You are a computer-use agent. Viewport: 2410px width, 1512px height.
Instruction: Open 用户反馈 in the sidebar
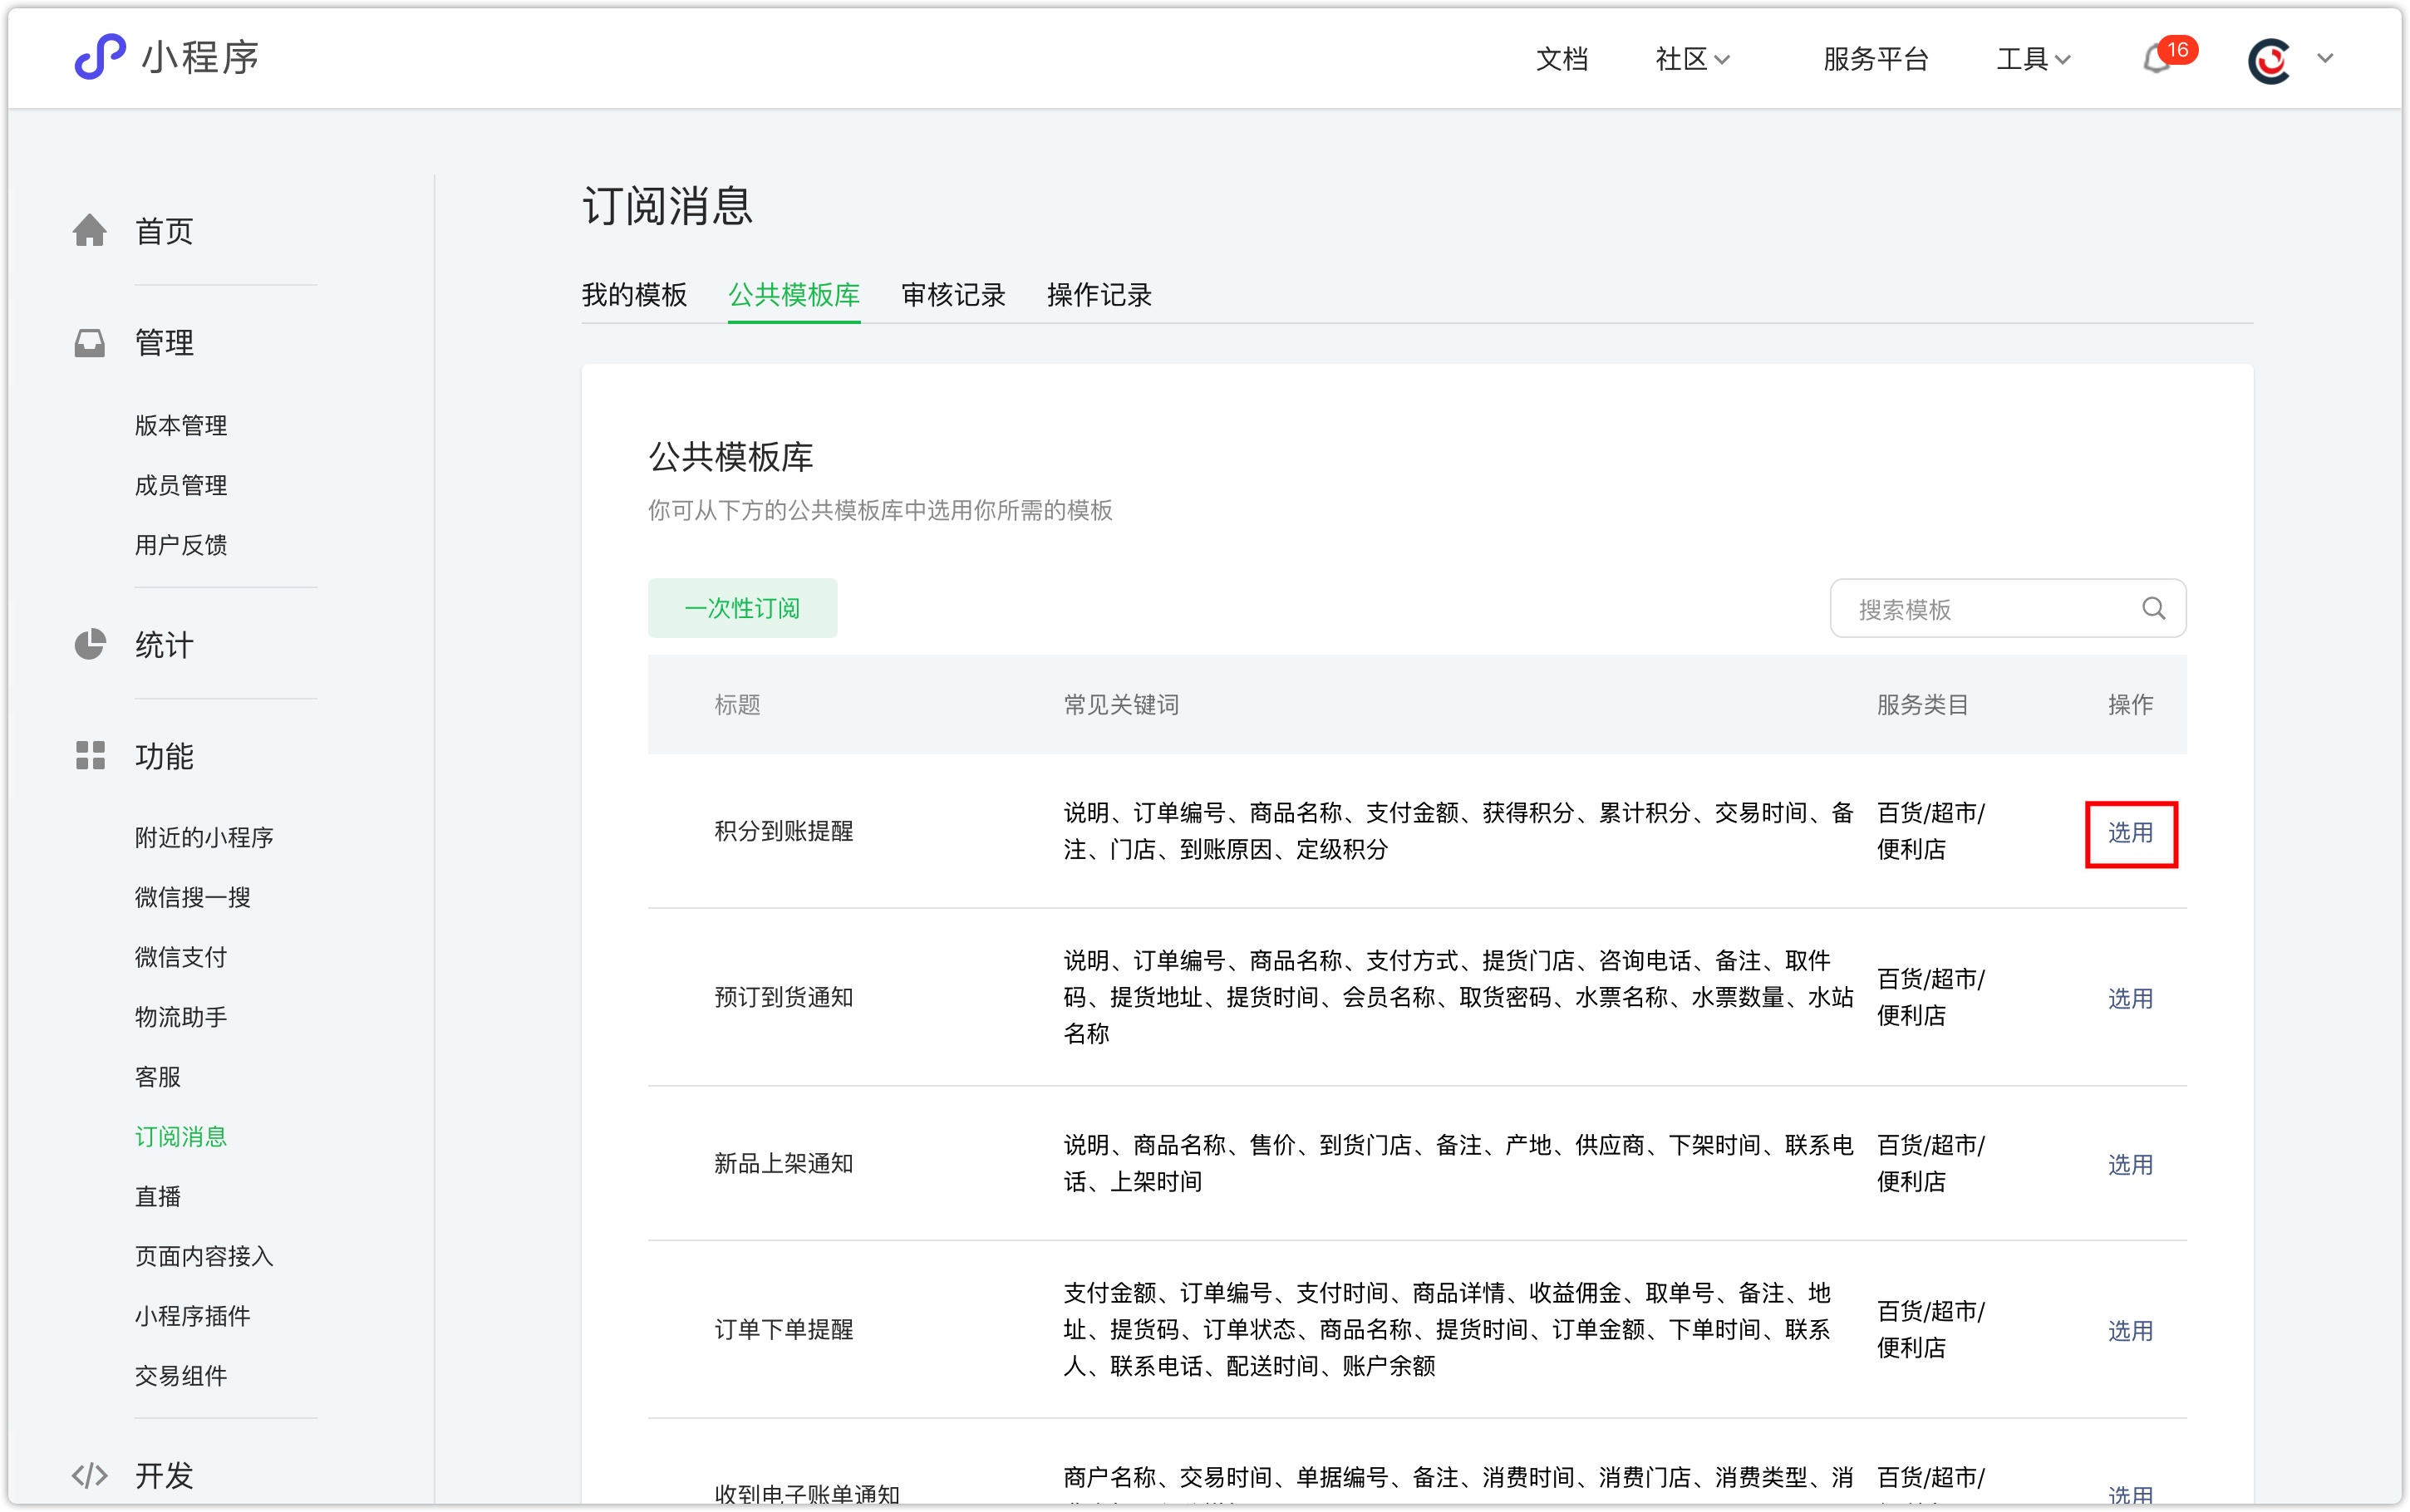pyautogui.click(x=181, y=546)
